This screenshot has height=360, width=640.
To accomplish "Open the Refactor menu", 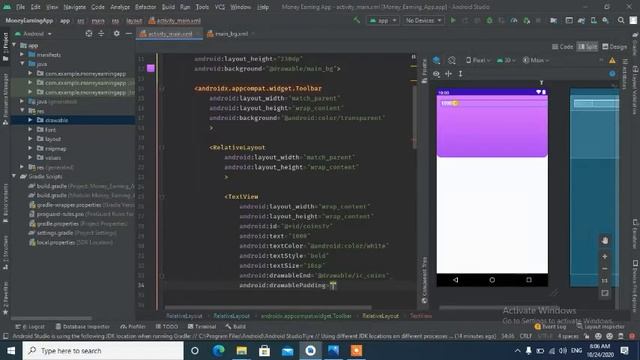I will coord(146,7).
